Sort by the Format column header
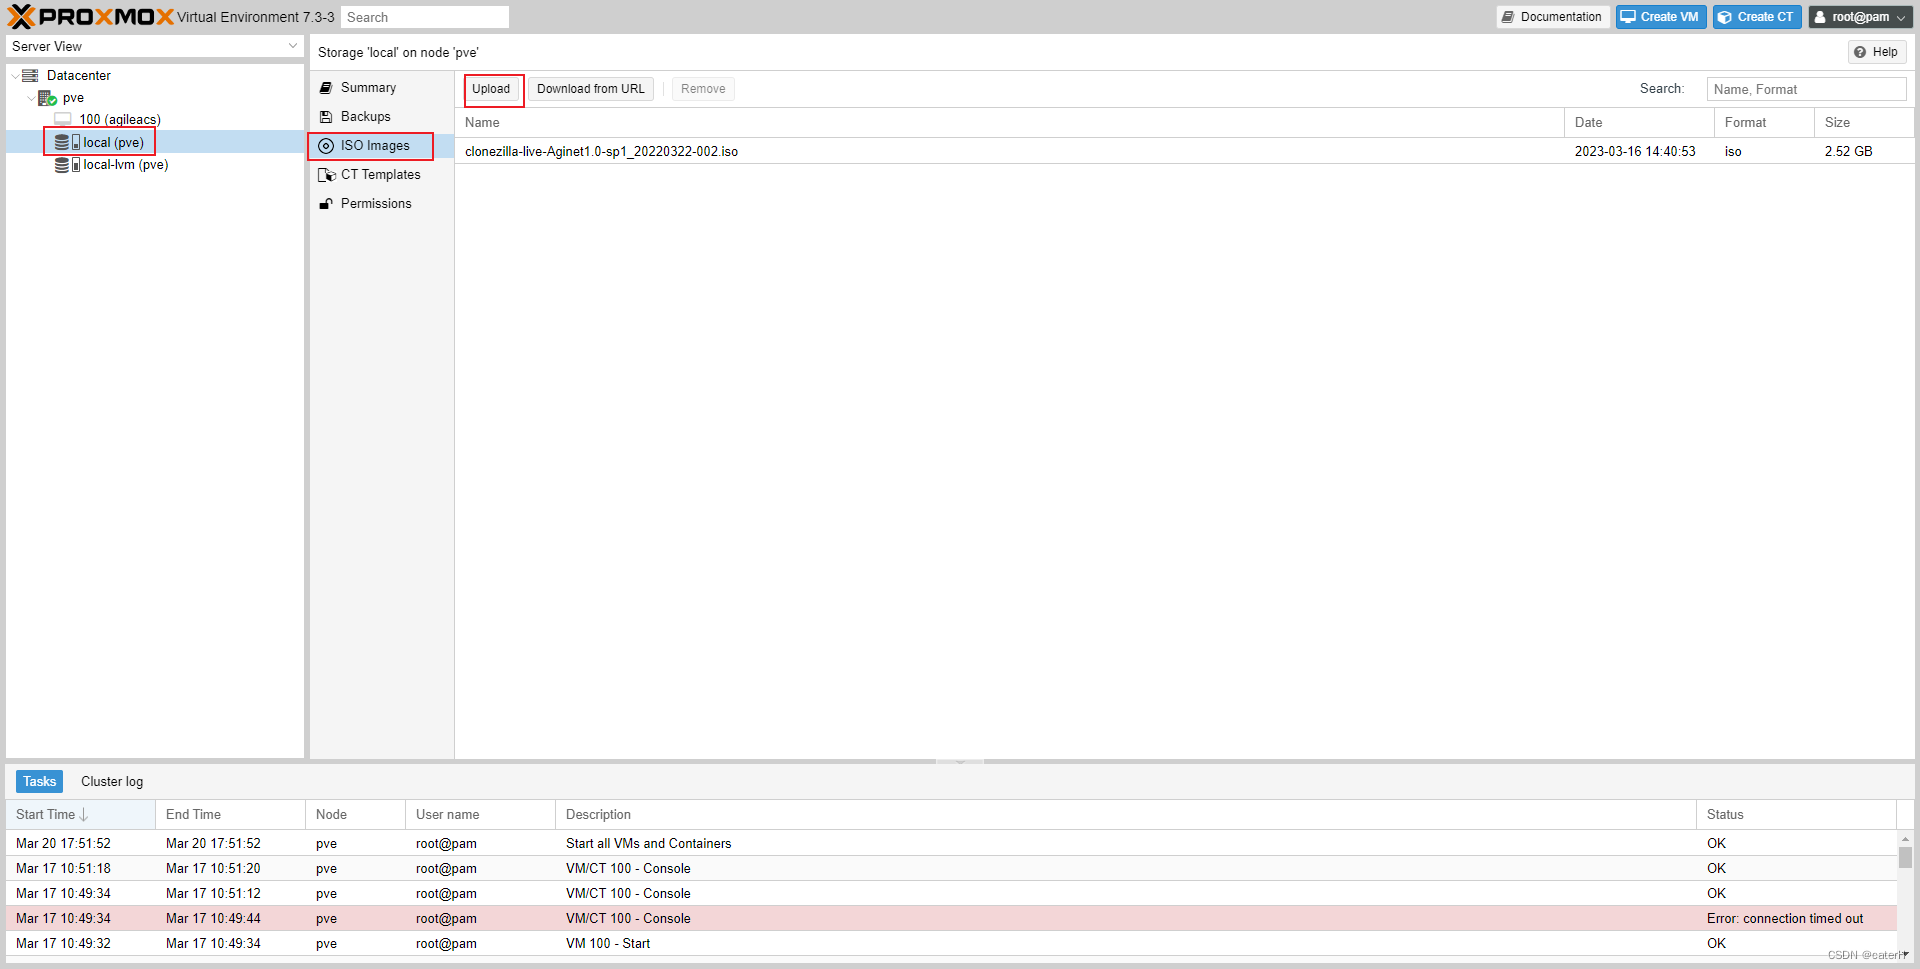1920x969 pixels. coord(1765,123)
